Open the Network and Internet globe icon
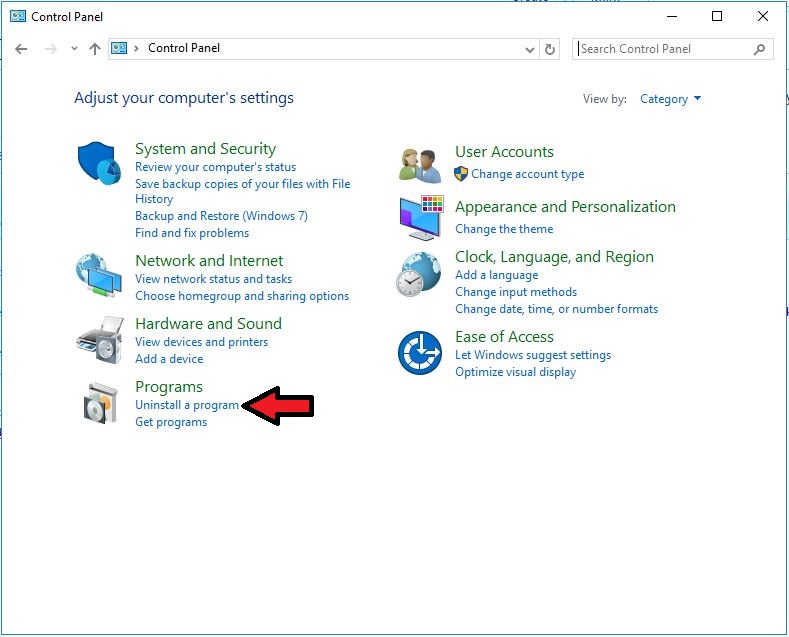 click(x=99, y=276)
